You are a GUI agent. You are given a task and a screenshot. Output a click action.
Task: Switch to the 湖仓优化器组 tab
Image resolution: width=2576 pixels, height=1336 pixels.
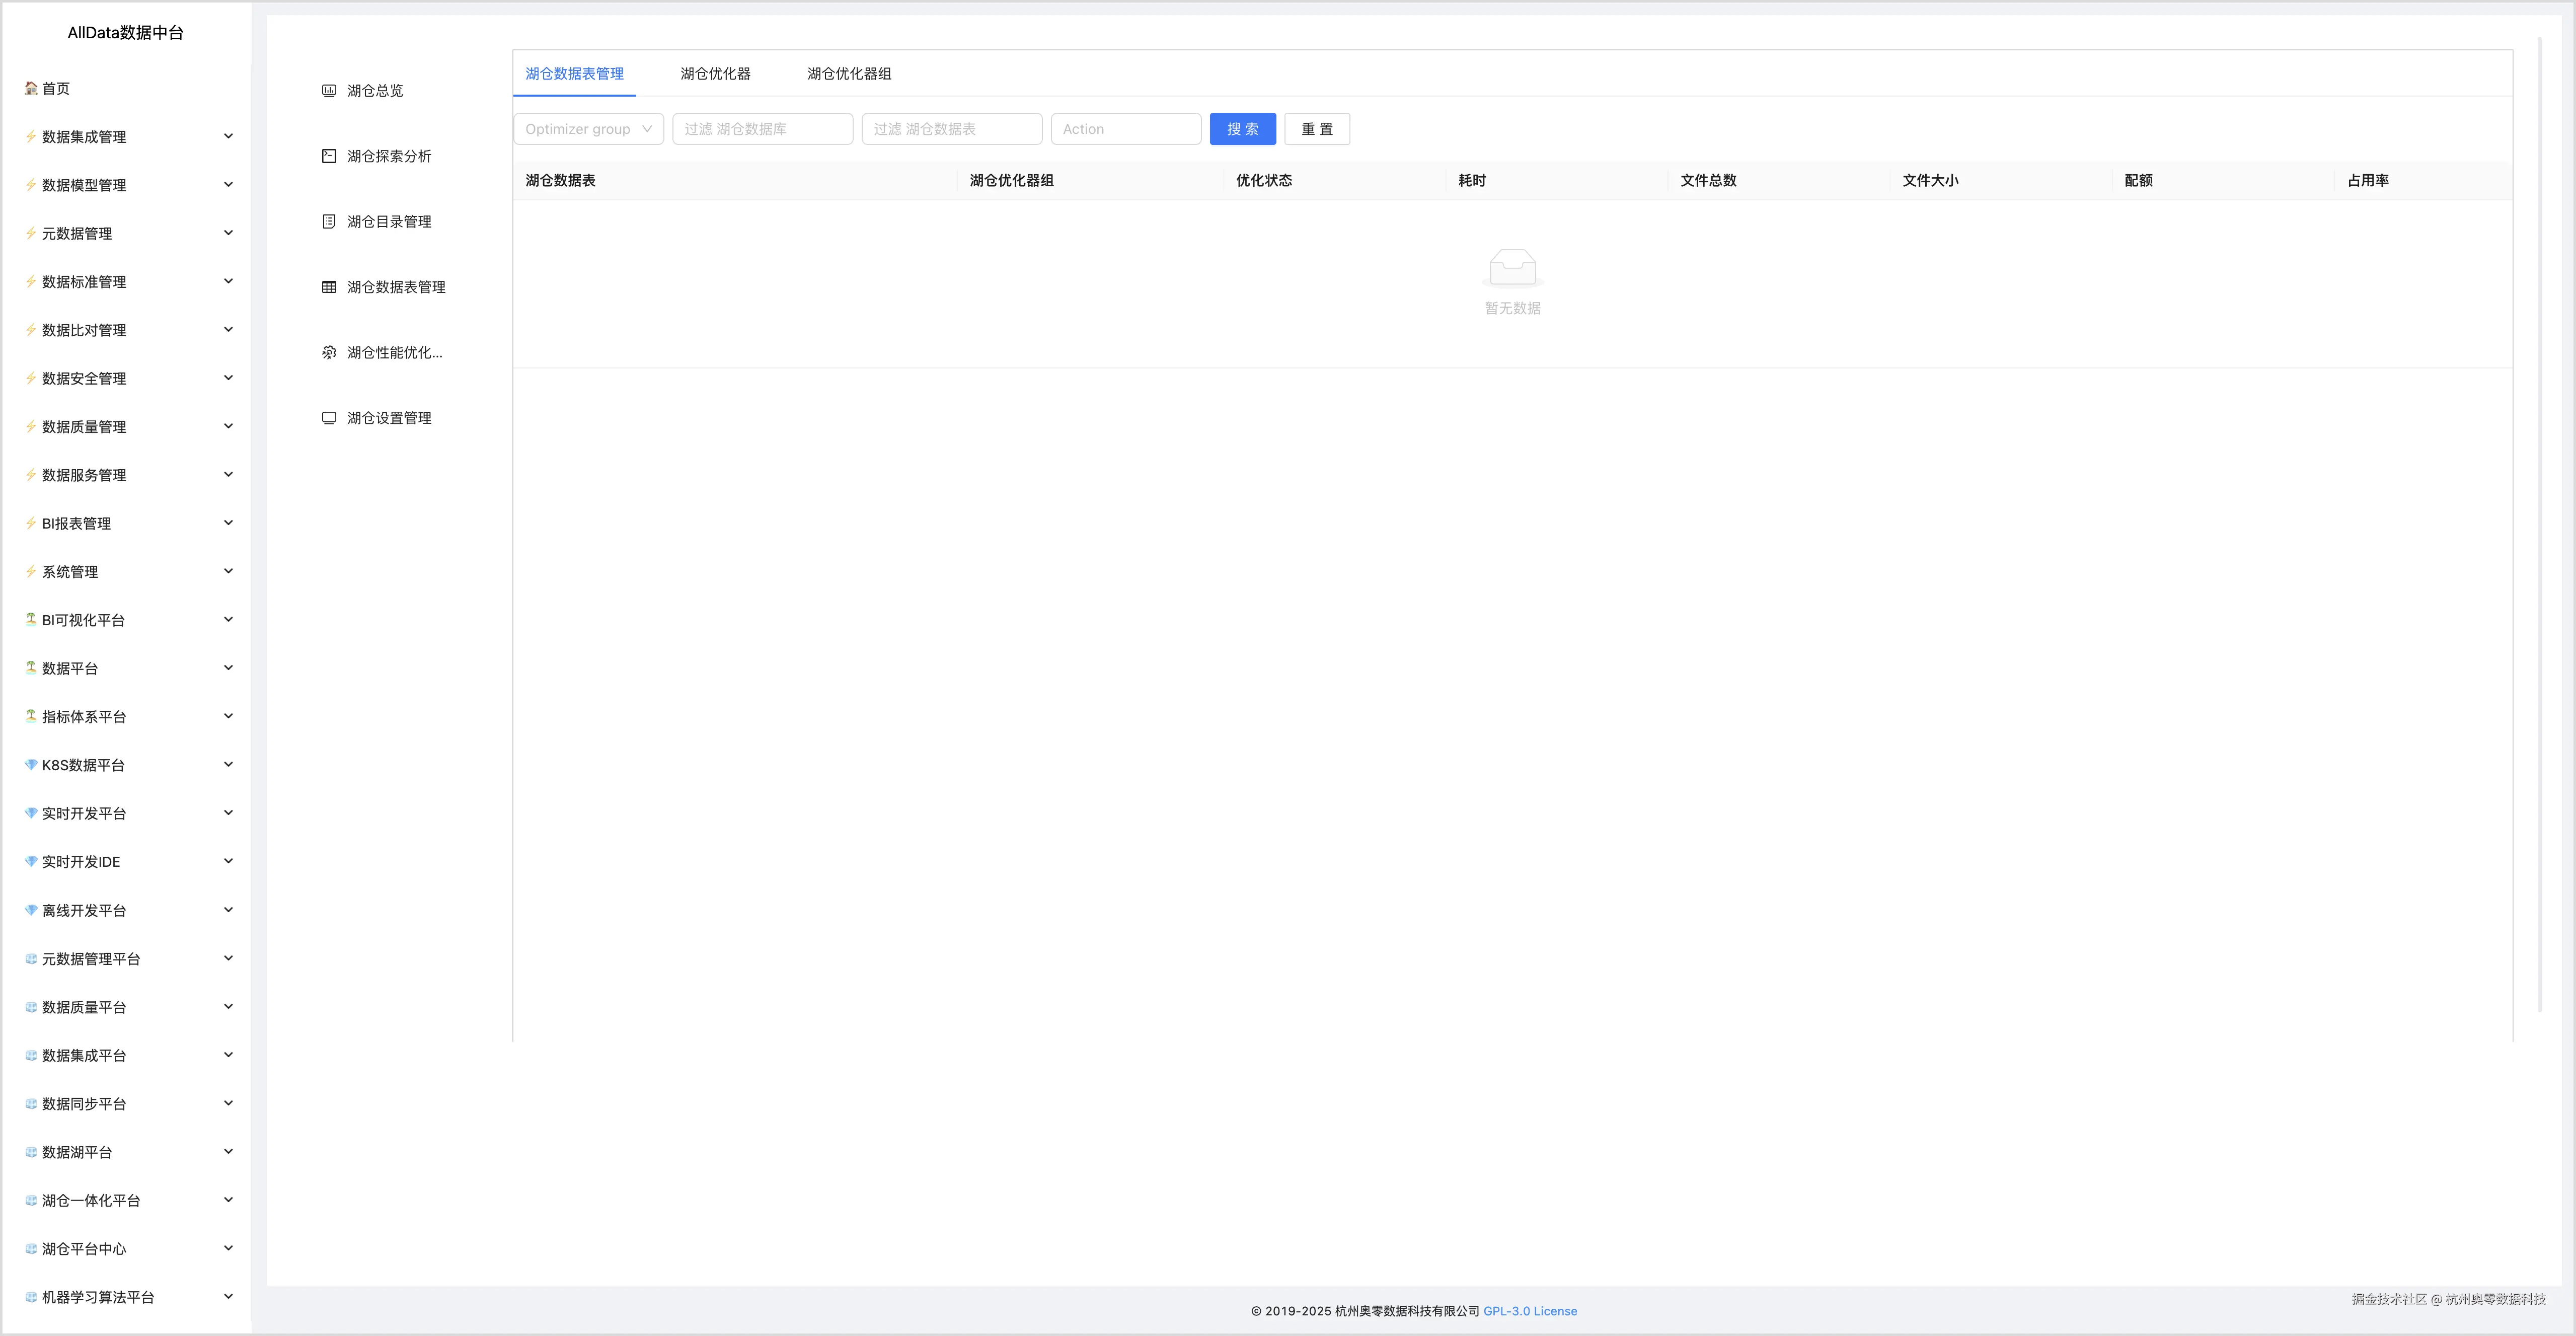pos(849,74)
